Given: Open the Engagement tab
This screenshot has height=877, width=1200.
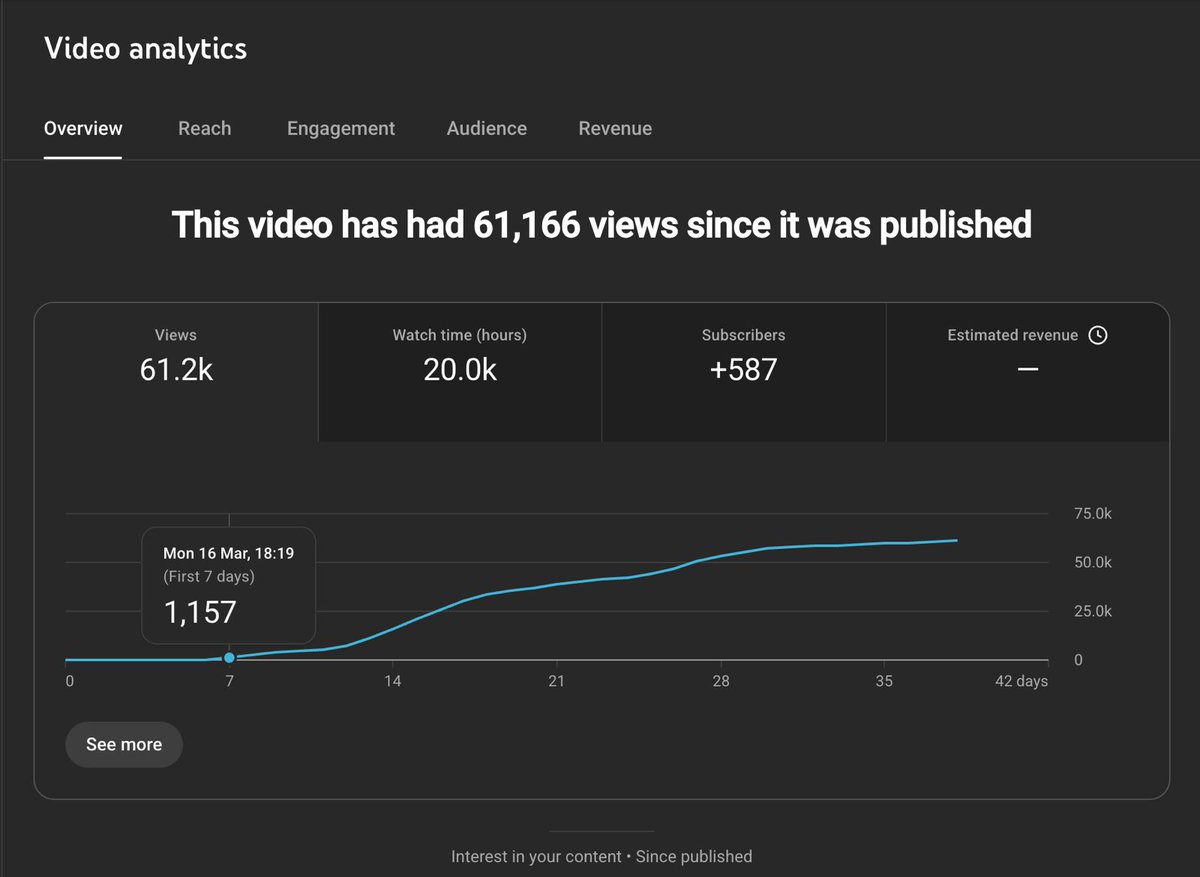Looking at the screenshot, I should pyautogui.click(x=340, y=128).
